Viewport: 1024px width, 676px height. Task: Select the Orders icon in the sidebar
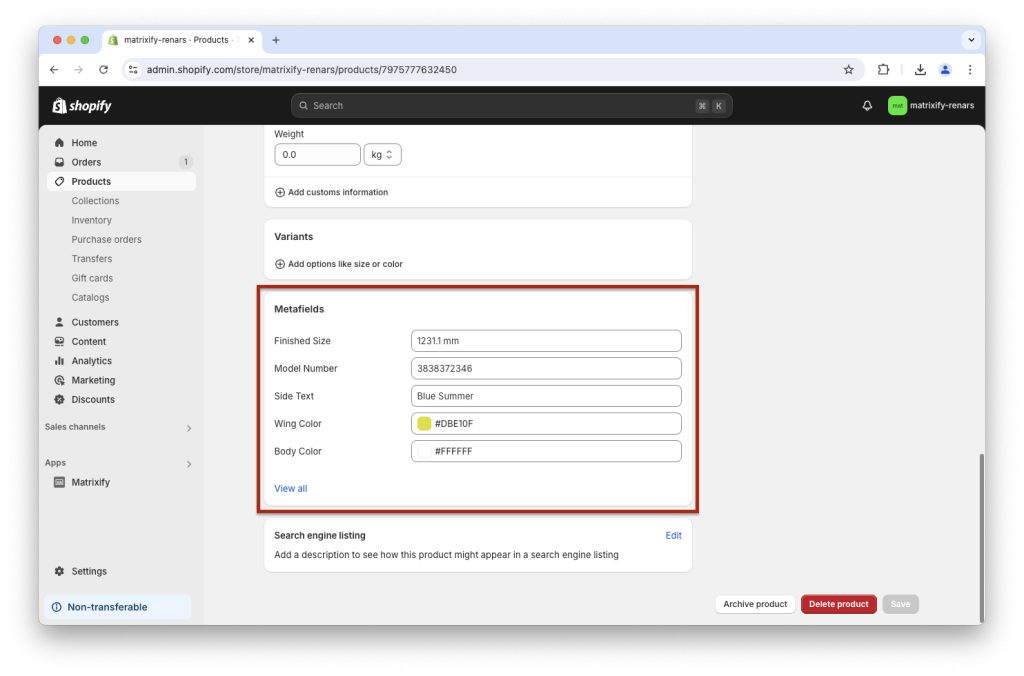pos(60,161)
